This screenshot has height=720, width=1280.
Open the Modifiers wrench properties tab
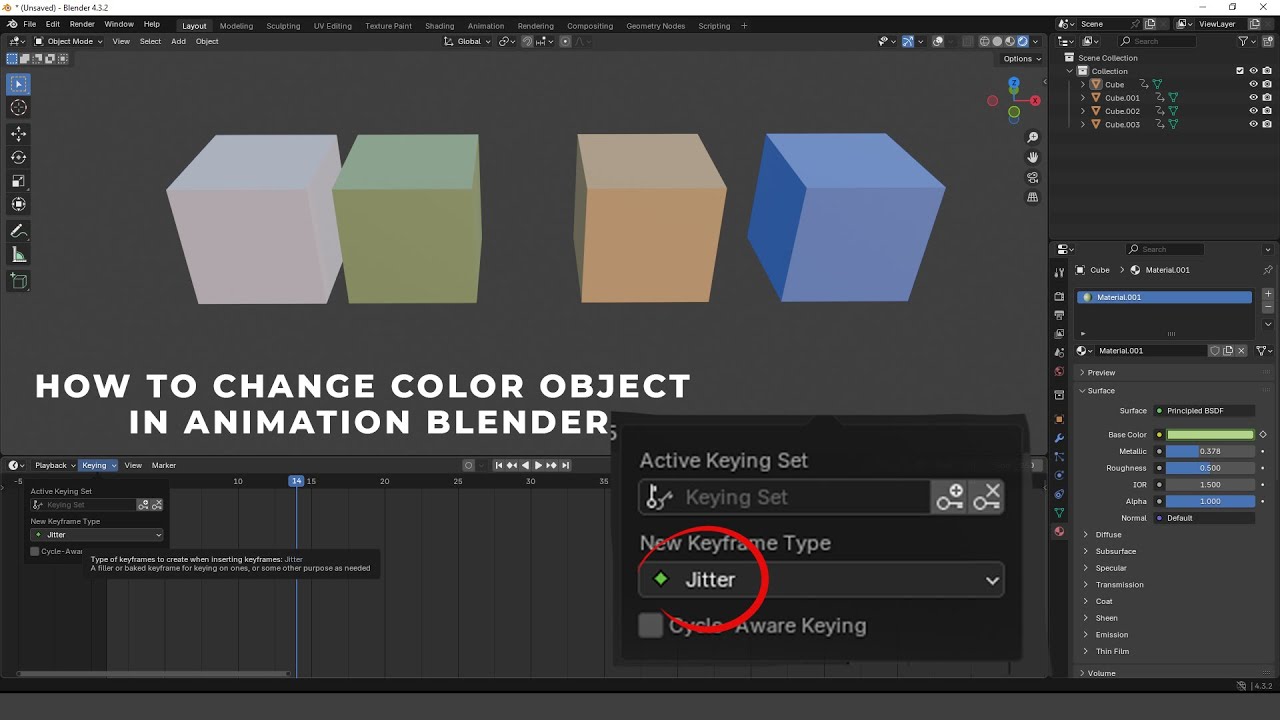point(1059,438)
